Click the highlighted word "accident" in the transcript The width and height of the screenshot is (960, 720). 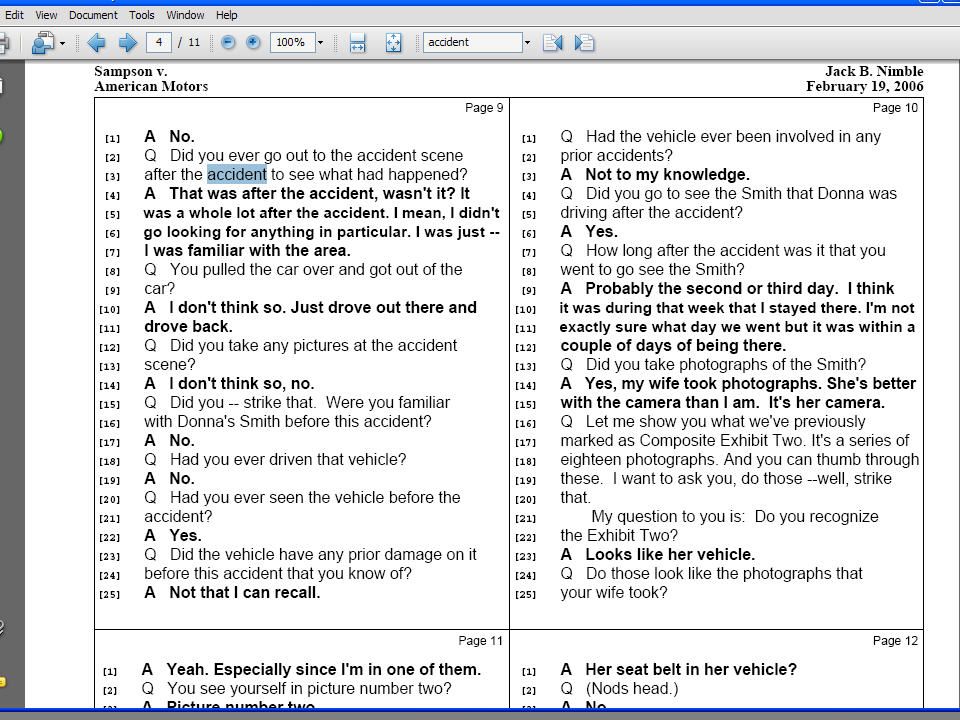click(x=237, y=174)
